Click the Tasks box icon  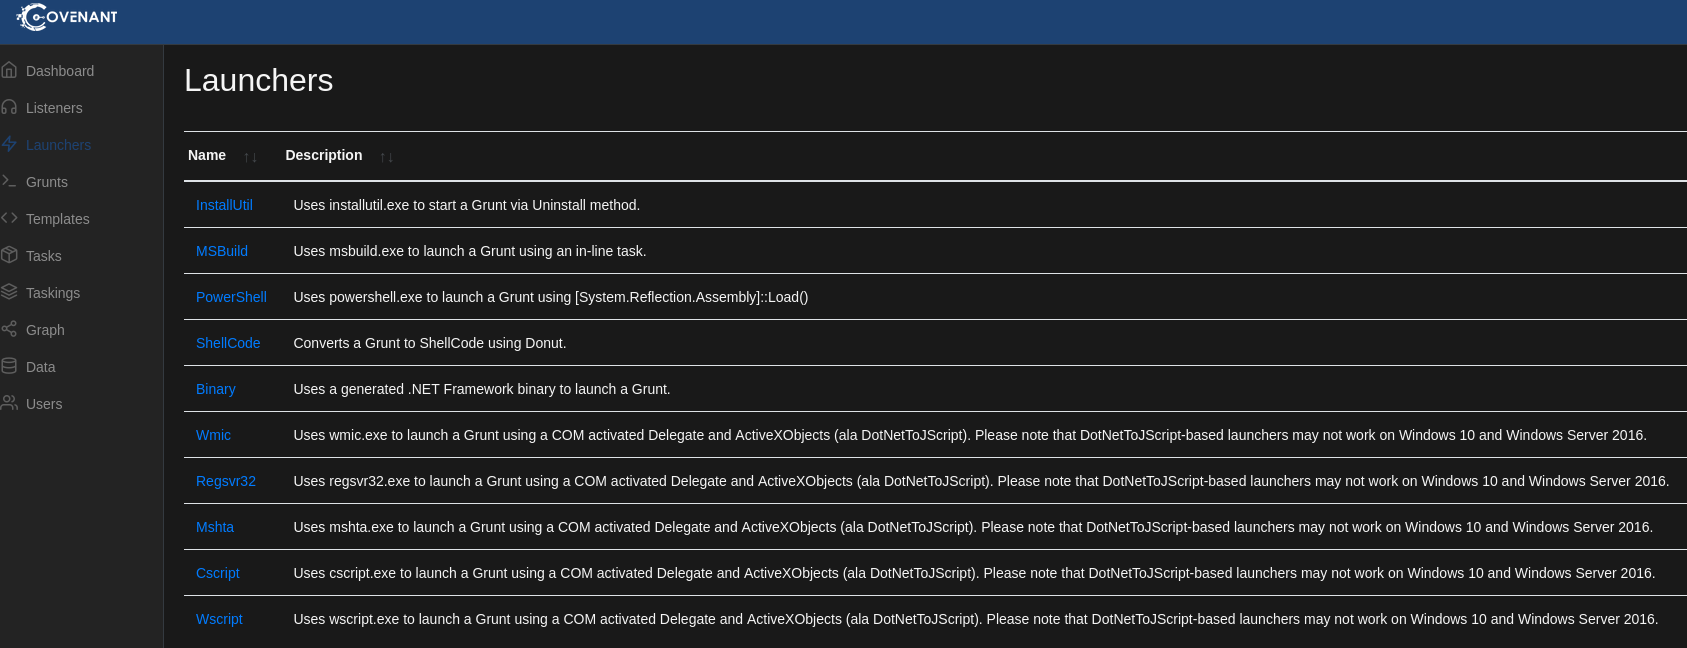[x=10, y=255]
